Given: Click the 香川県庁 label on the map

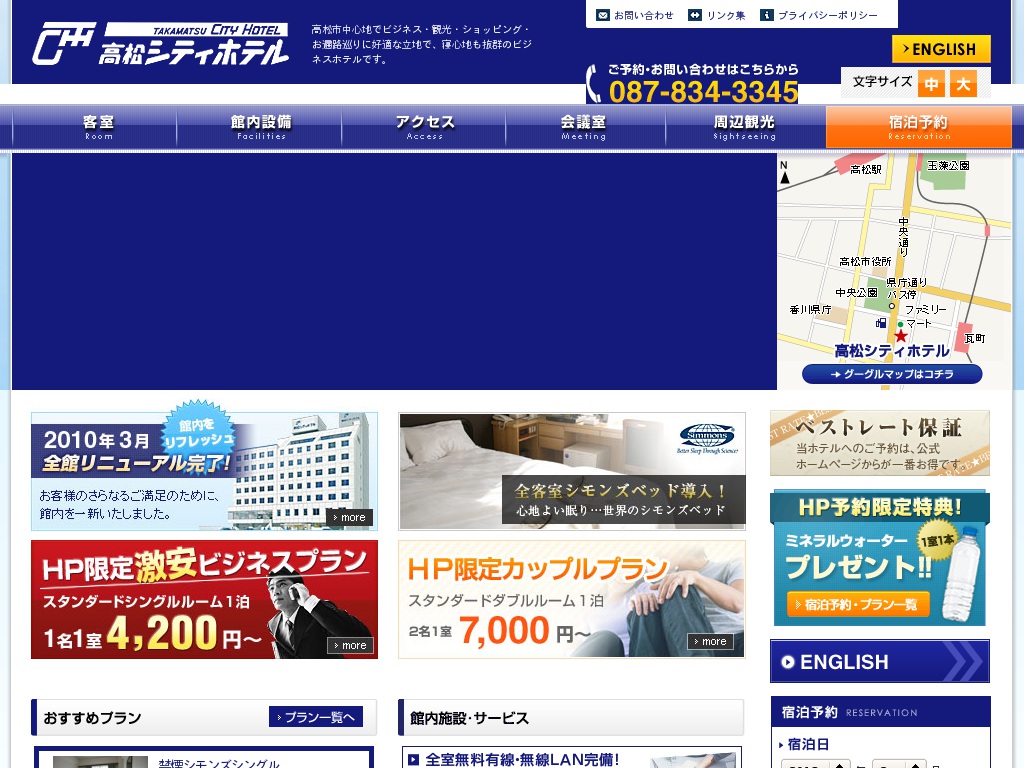Looking at the screenshot, I should (x=810, y=309).
